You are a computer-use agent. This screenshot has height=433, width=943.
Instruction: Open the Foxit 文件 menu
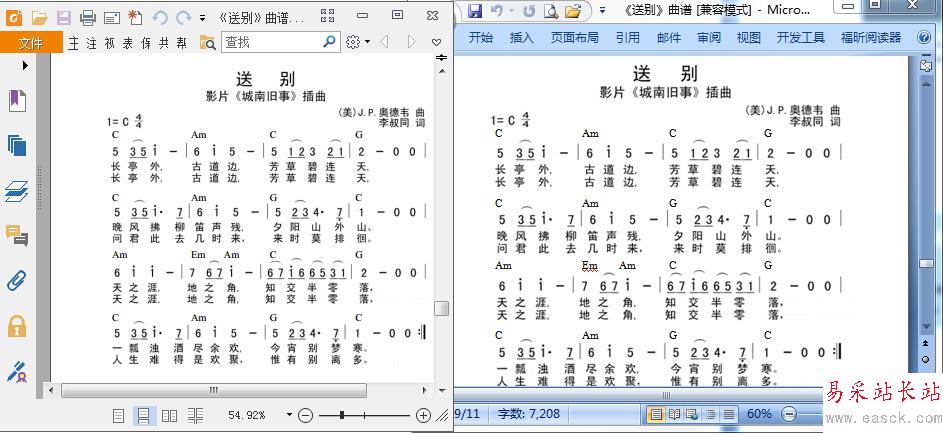(x=31, y=43)
